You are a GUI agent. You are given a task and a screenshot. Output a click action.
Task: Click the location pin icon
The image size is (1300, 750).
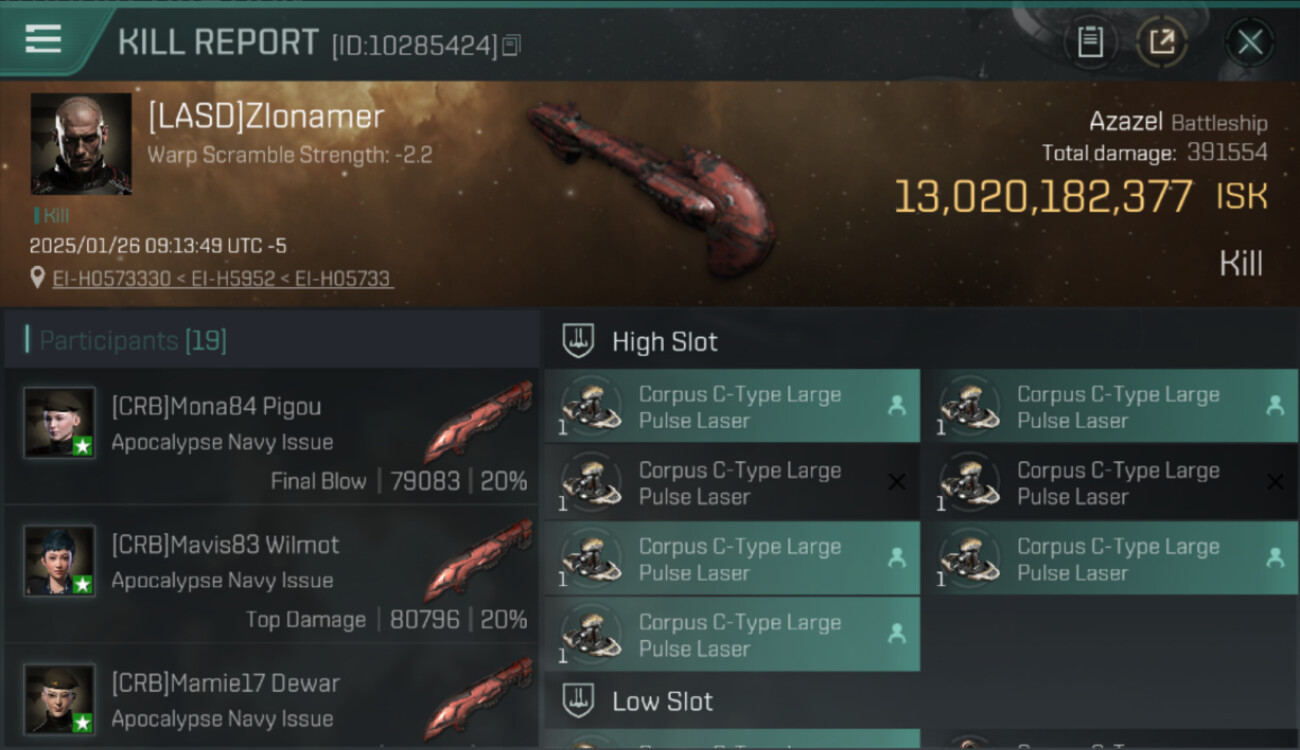point(38,278)
